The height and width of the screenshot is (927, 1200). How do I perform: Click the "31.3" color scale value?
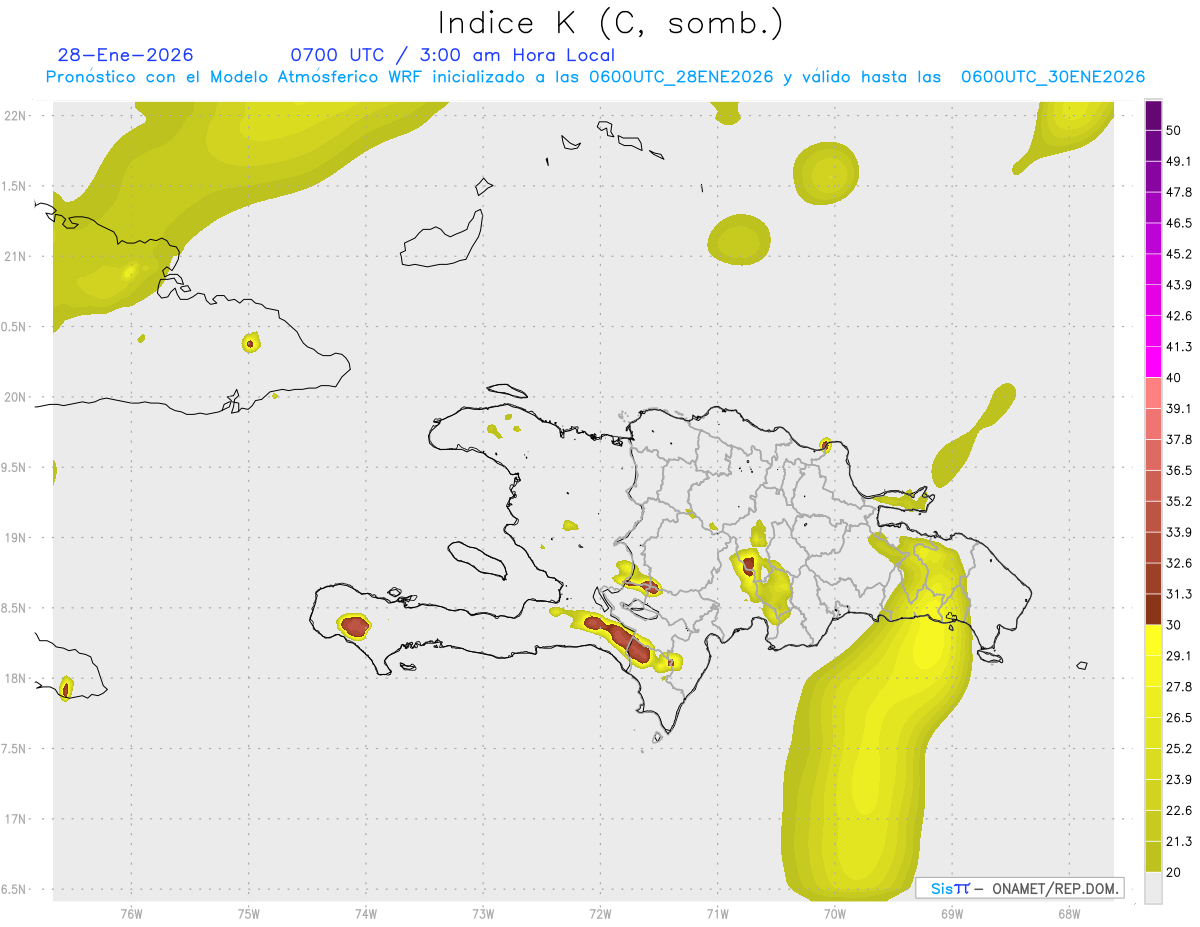pos(1179,594)
